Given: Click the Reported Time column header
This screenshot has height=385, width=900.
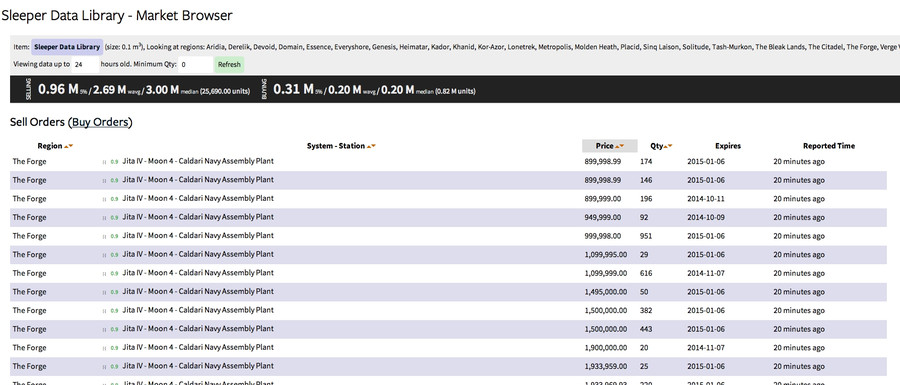Looking at the screenshot, I should (829, 146).
